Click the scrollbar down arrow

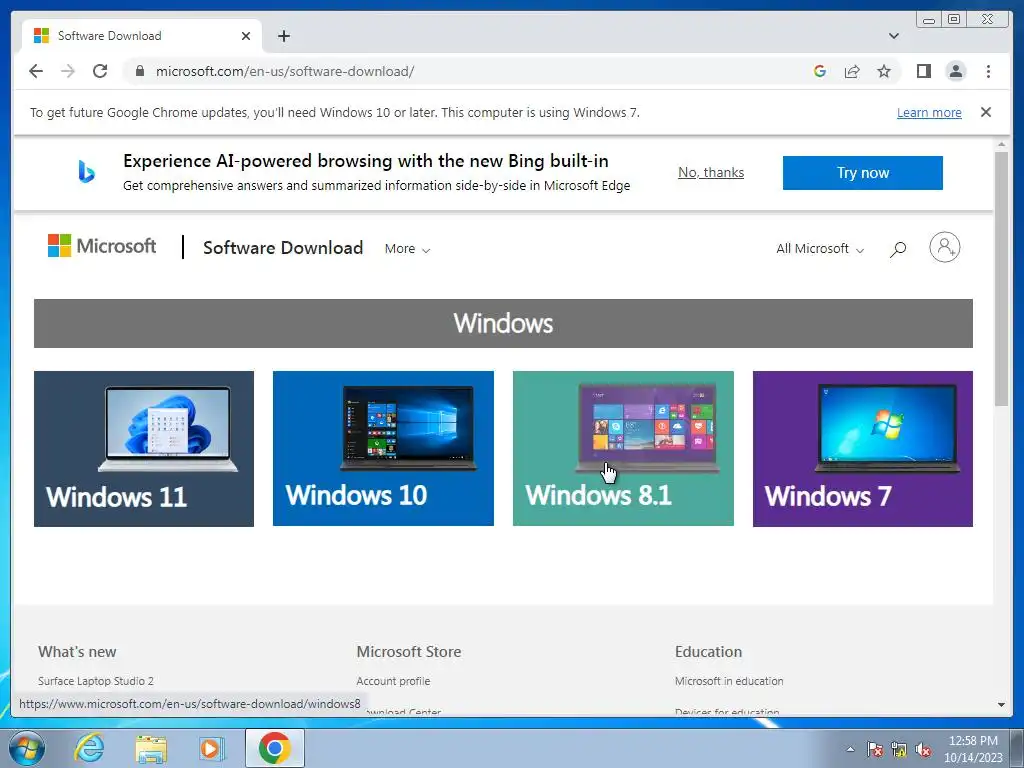pos(1001,705)
